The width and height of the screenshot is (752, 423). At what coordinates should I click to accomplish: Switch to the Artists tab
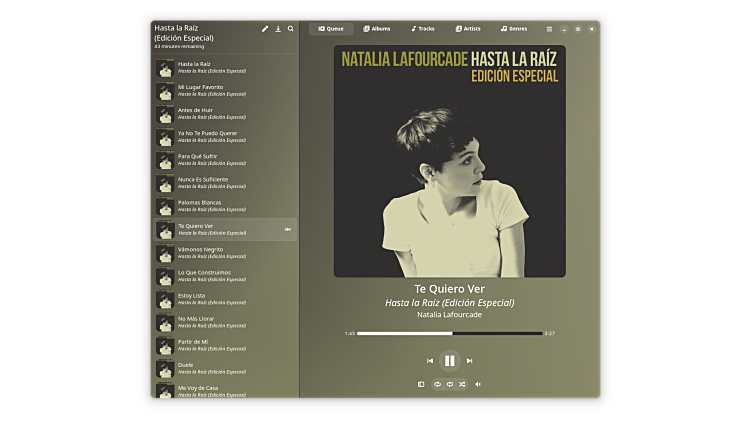(468, 29)
